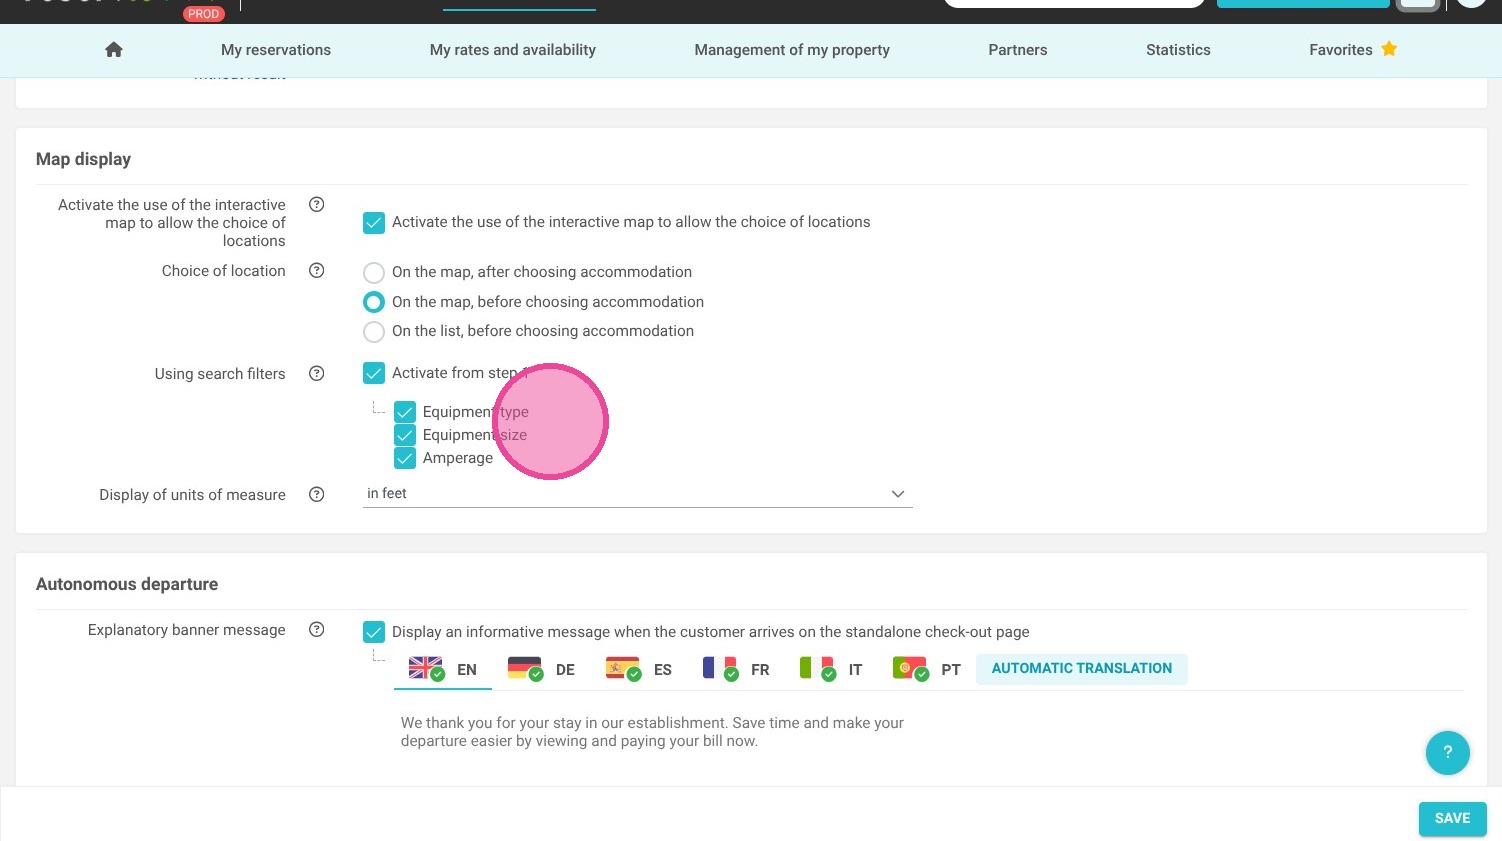The width and height of the screenshot is (1502, 841).
Task: Click the 'Choice of location' label
Action: [224, 271]
